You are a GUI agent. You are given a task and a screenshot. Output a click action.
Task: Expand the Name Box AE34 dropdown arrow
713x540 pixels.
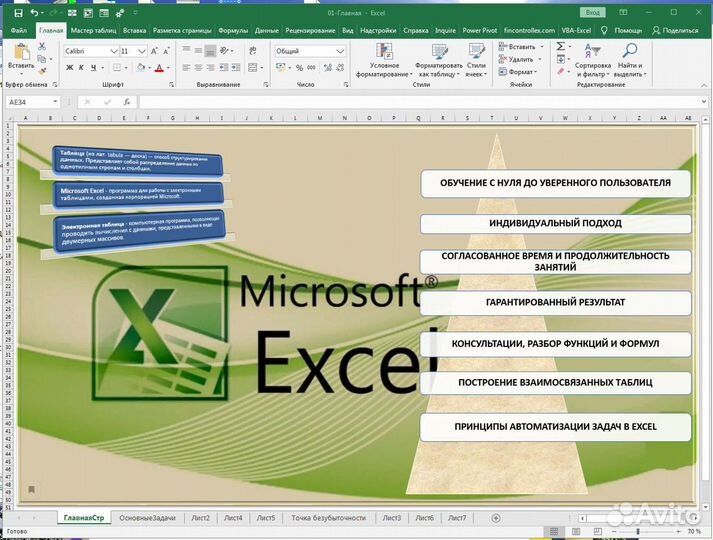(x=55, y=102)
